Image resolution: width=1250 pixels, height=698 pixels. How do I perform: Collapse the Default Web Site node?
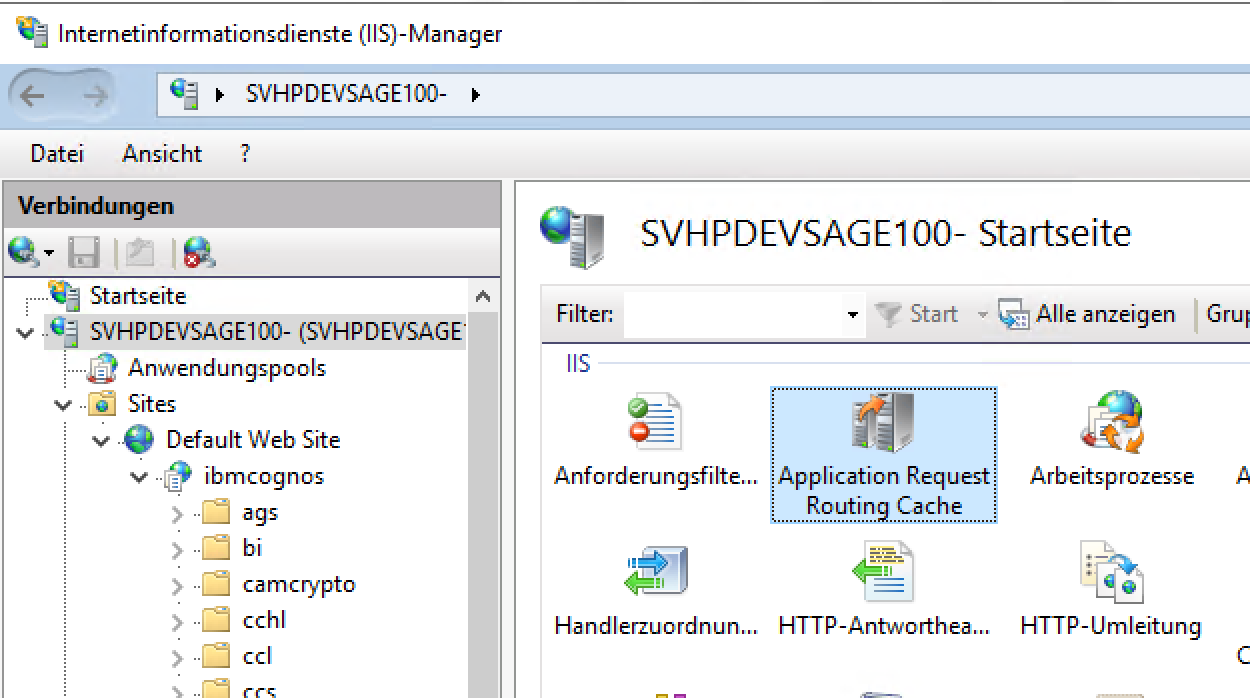[102, 441]
